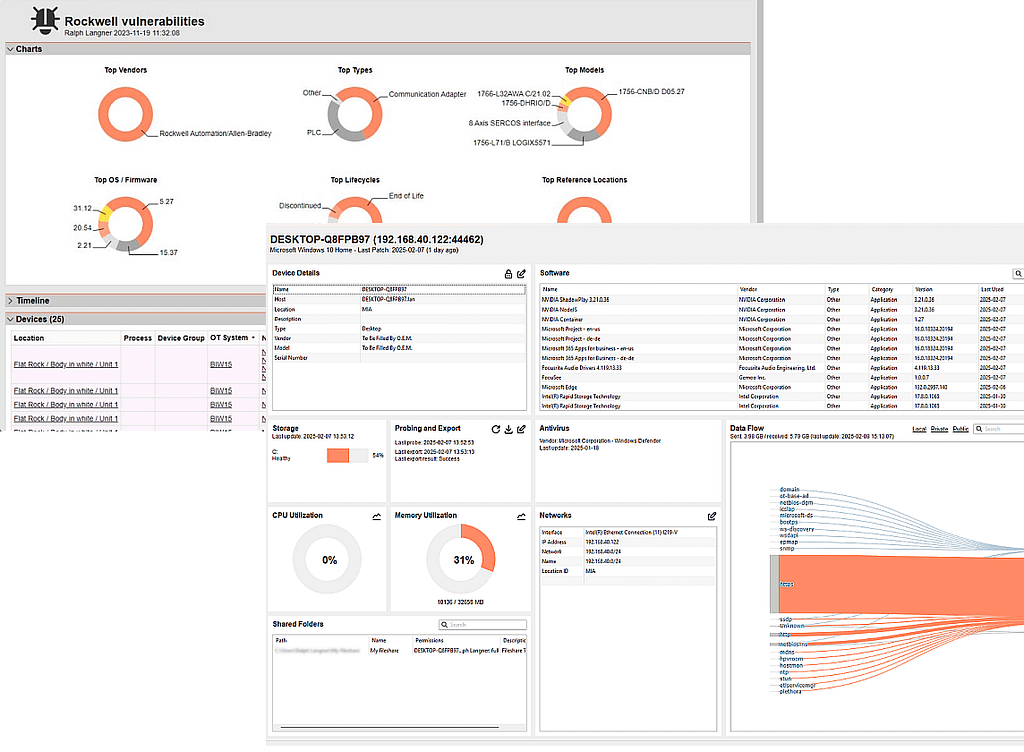Click the netbios-ns label in Data Flow
The height and width of the screenshot is (752, 1024).
[793, 644]
